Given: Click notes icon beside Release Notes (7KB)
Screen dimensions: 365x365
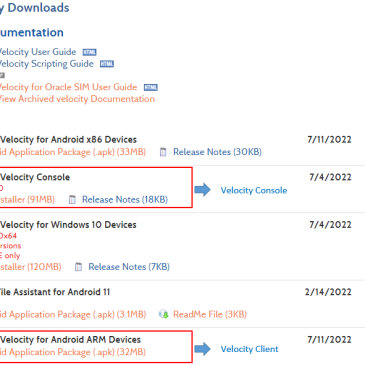Looking at the screenshot, I should click(78, 267).
